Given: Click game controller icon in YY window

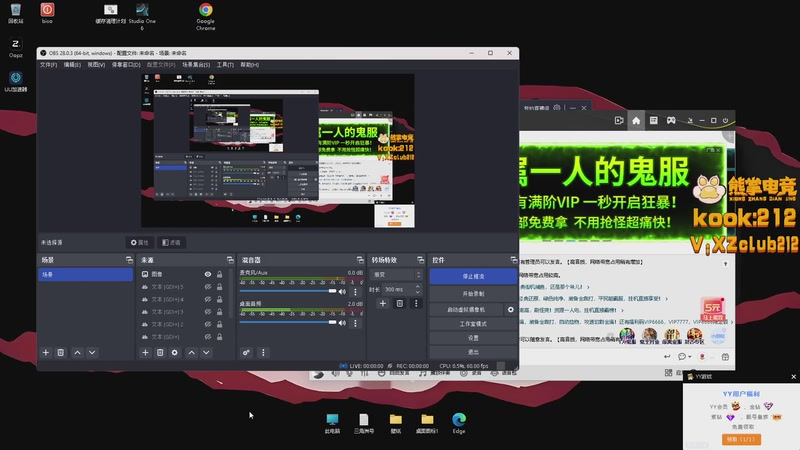Looking at the screenshot, I should tap(671, 120).
